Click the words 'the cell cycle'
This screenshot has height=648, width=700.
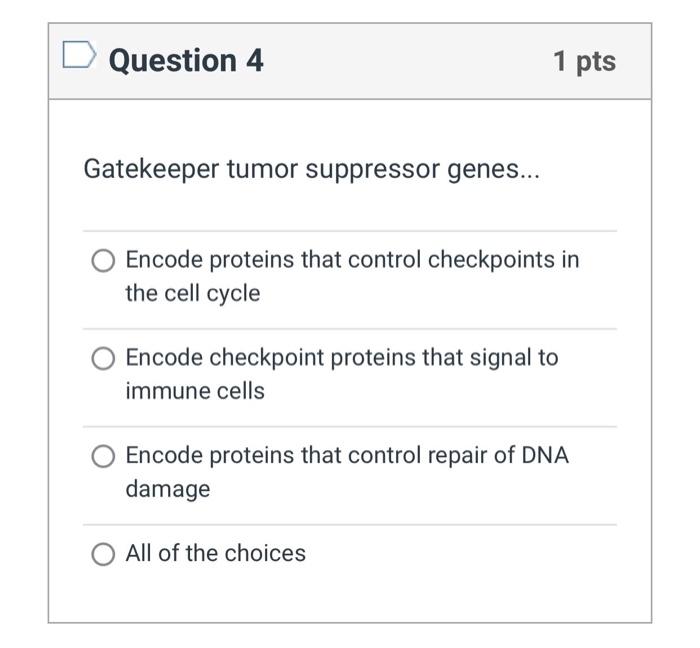(x=192, y=293)
